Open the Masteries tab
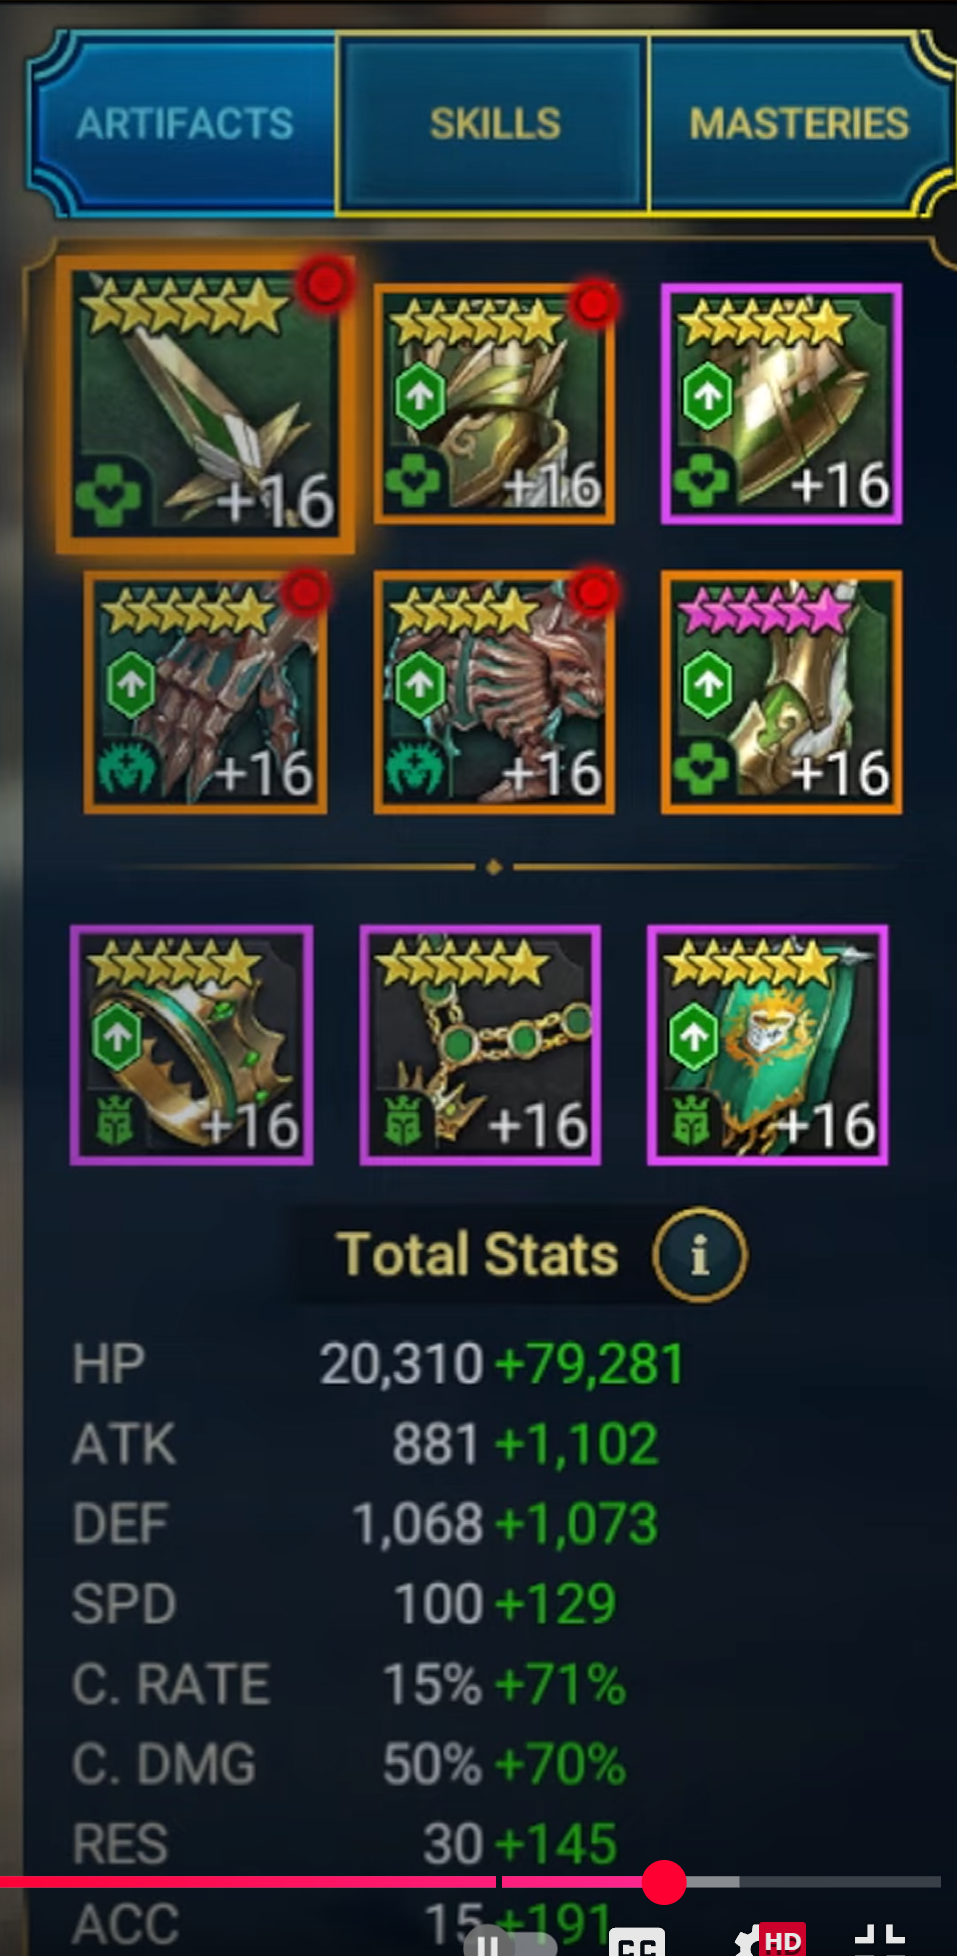The width and height of the screenshot is (957, 1956). coord(799,124)
